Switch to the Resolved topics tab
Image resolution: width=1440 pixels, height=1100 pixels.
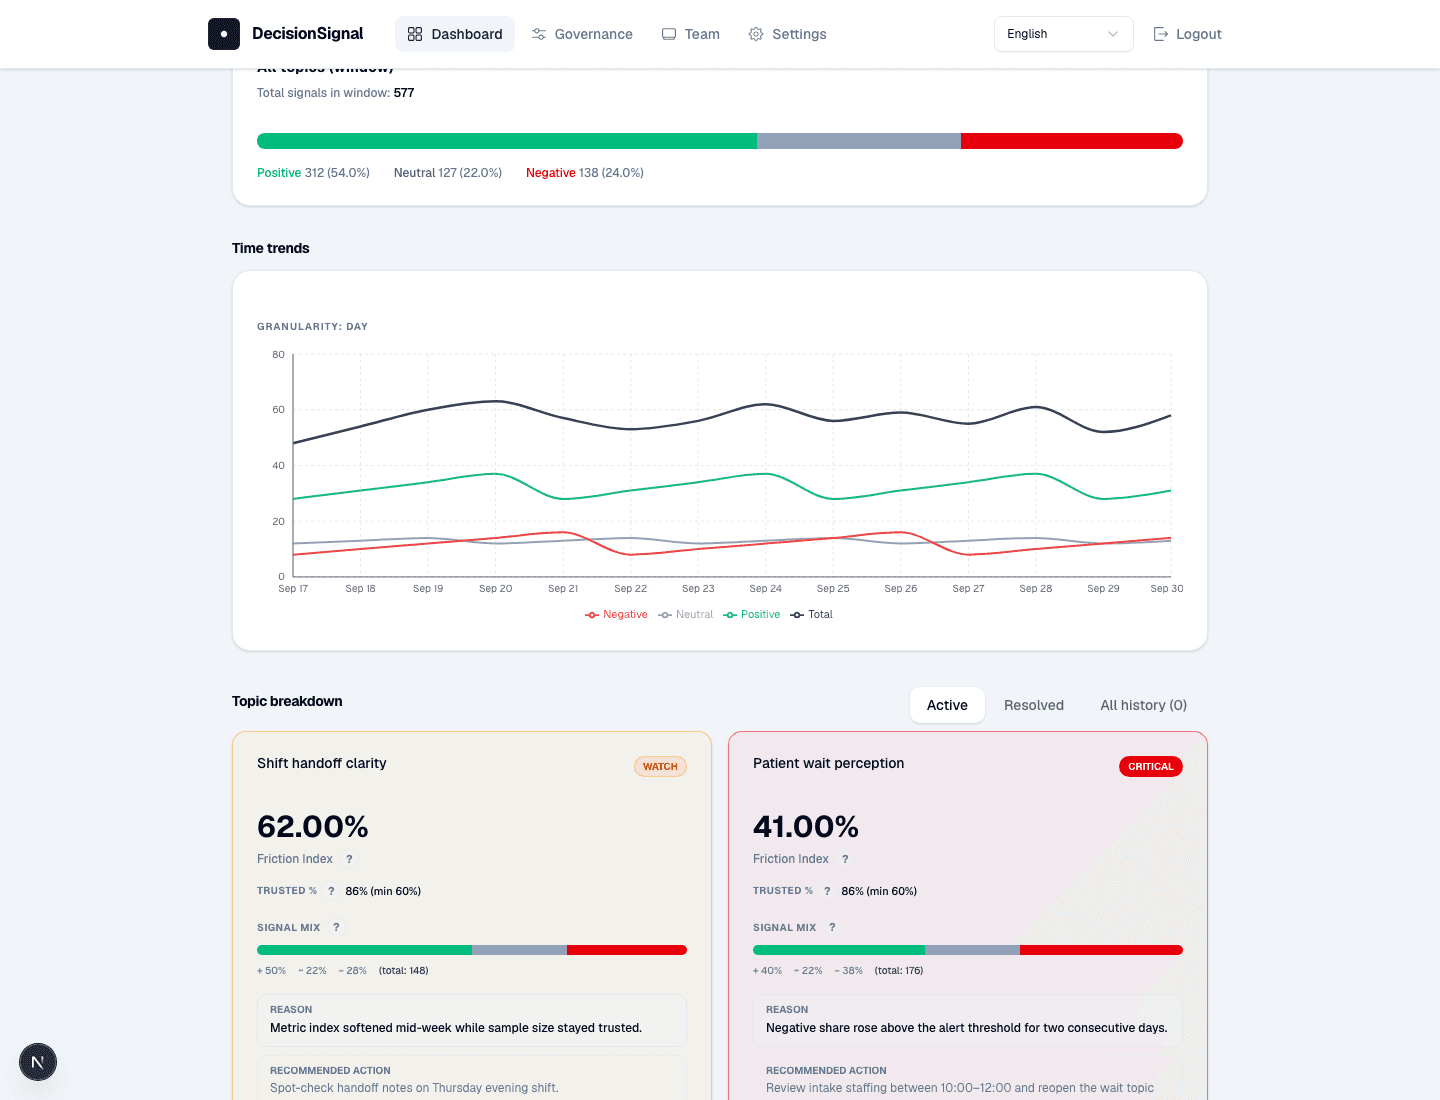[1034, 705]
